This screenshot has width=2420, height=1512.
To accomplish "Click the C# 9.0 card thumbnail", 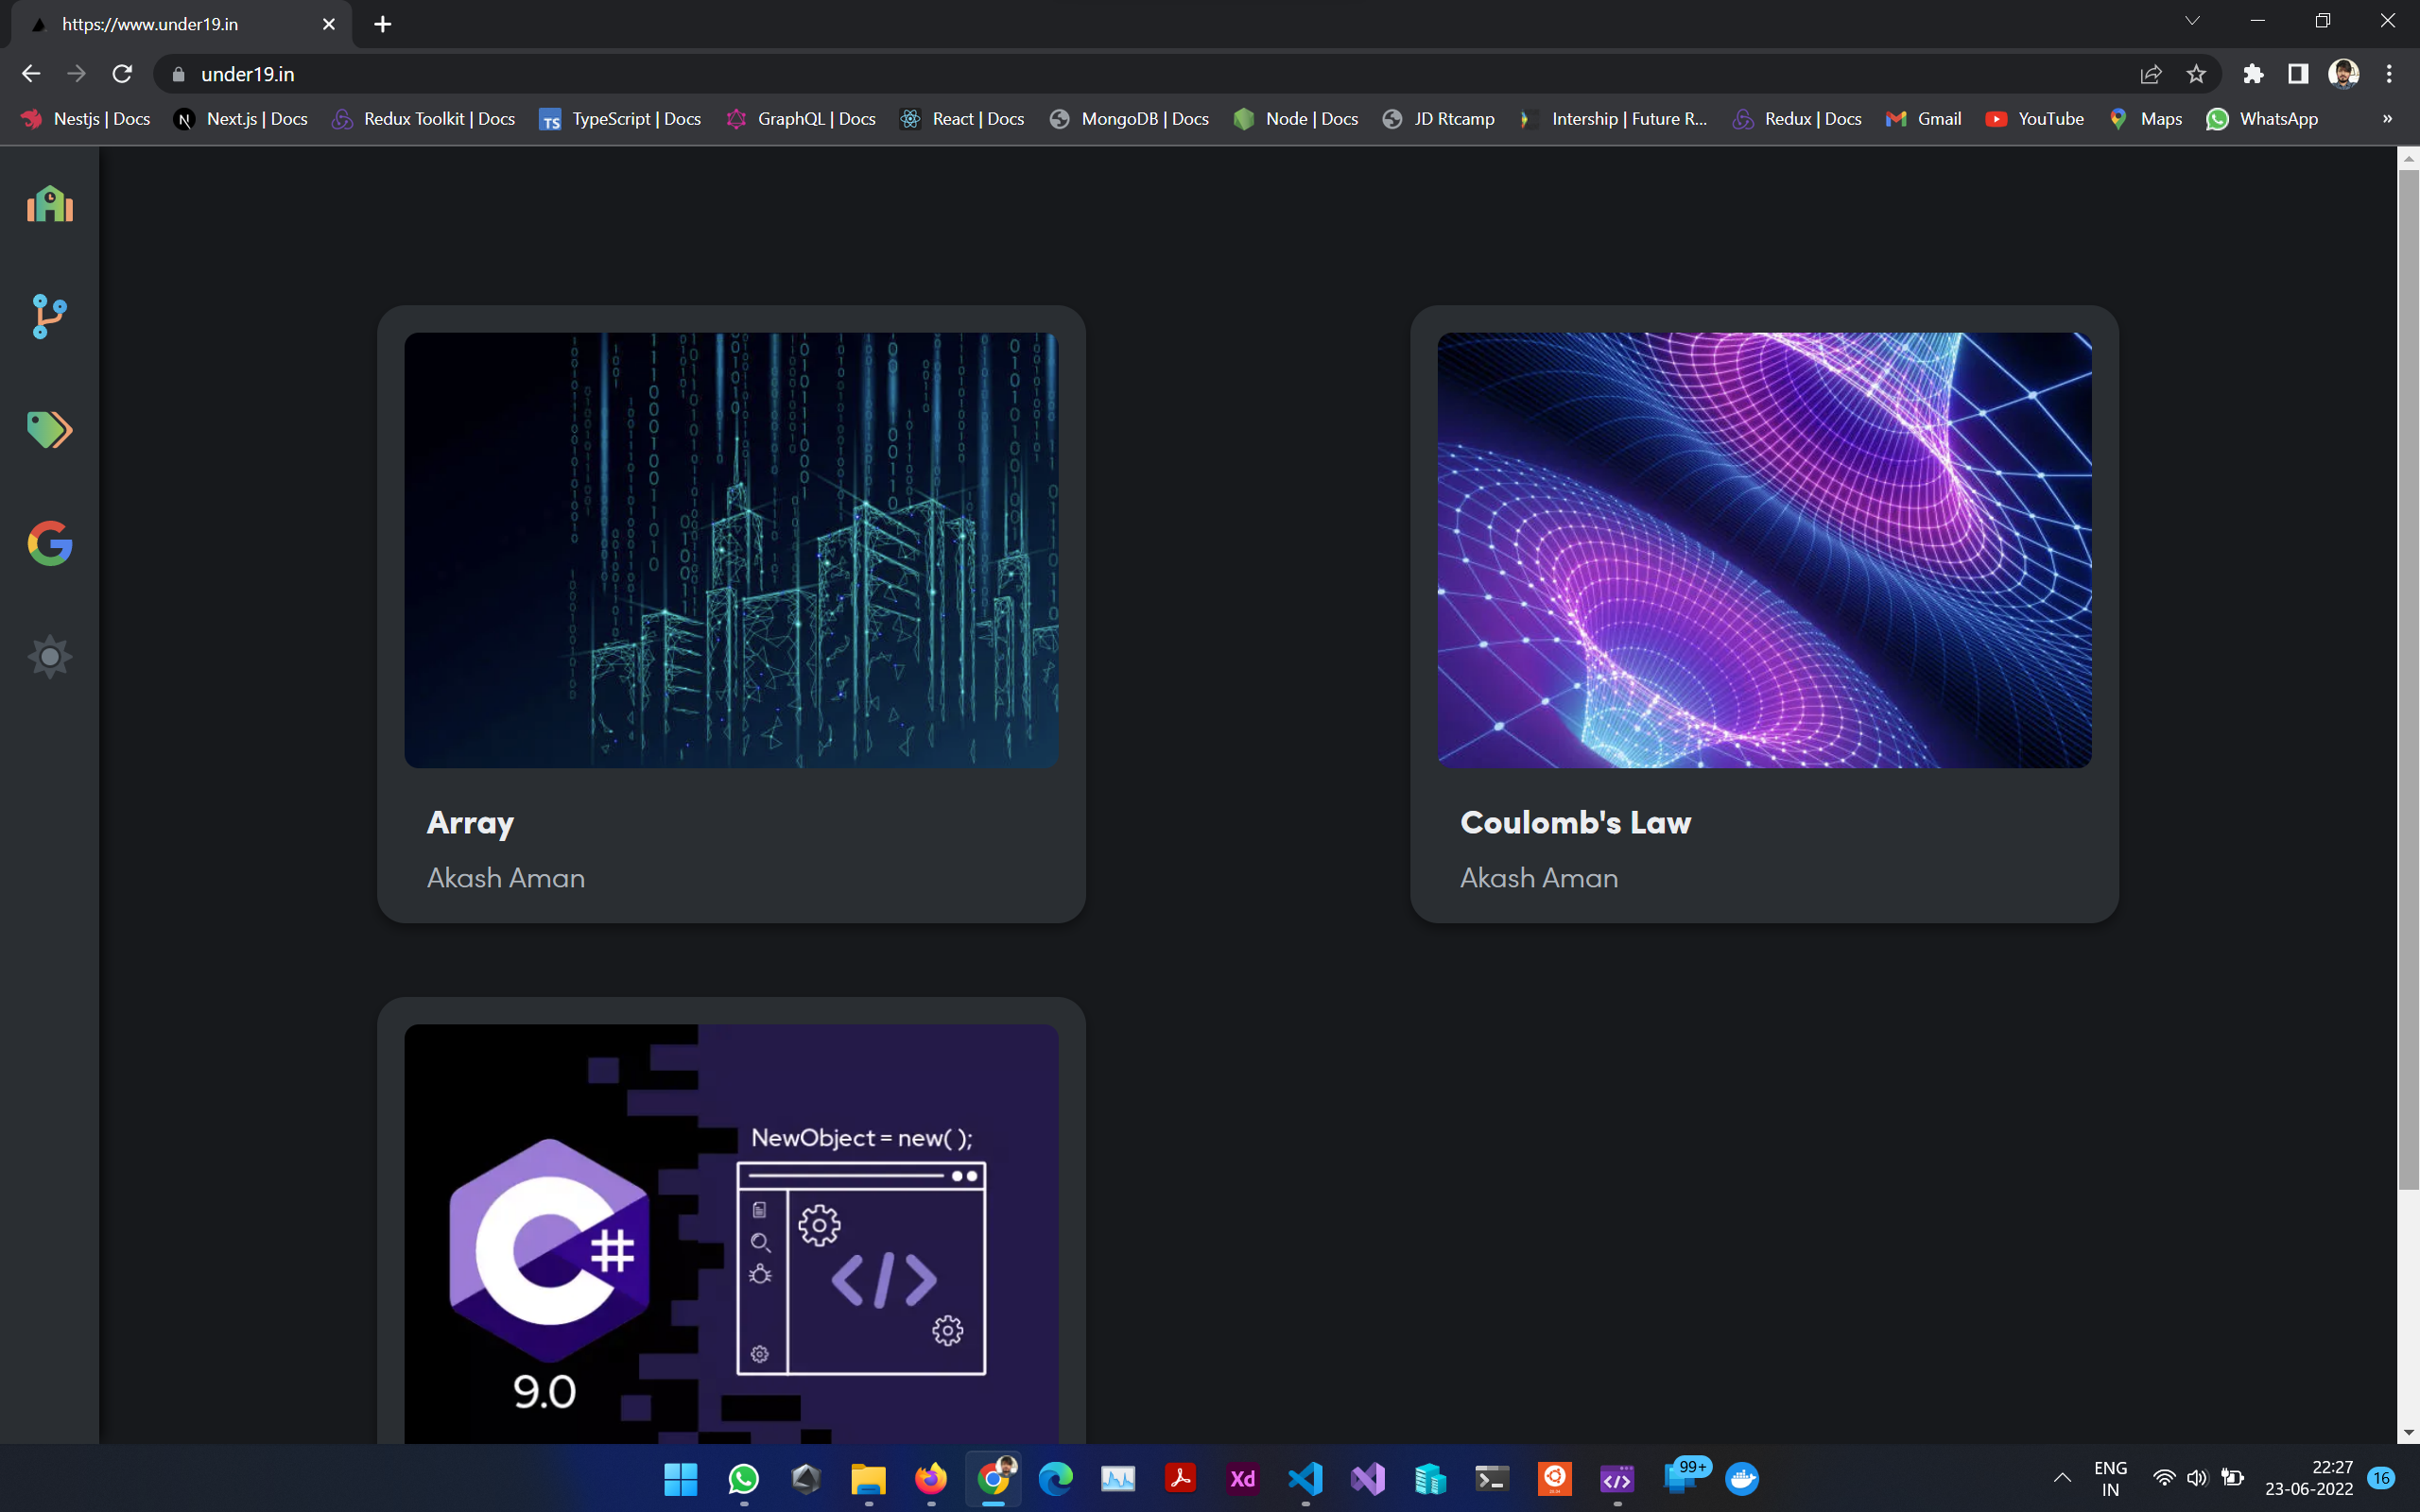I will pyautogui.click(x=731, y=1232).
